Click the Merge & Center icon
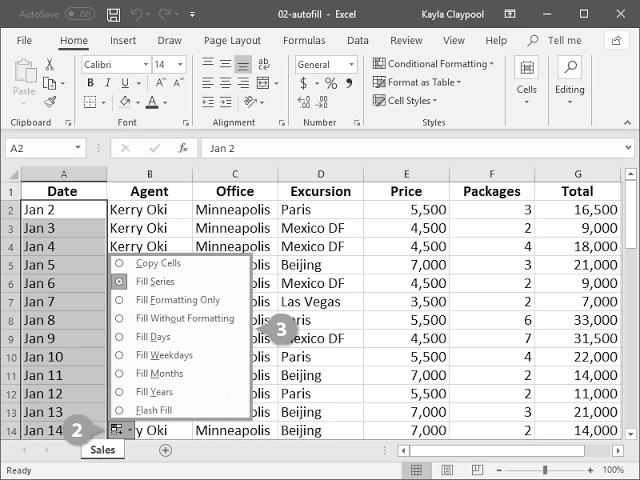Viewport: 640px width, 480px height. tap(263, 83)
